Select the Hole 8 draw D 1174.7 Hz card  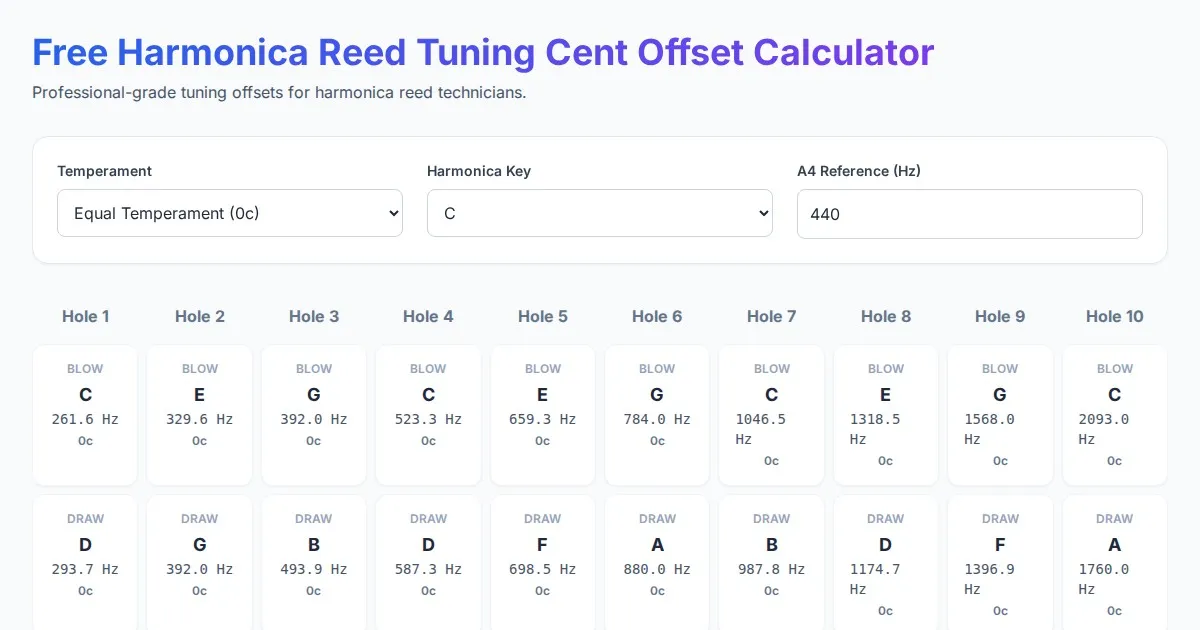tap(885, 564)
